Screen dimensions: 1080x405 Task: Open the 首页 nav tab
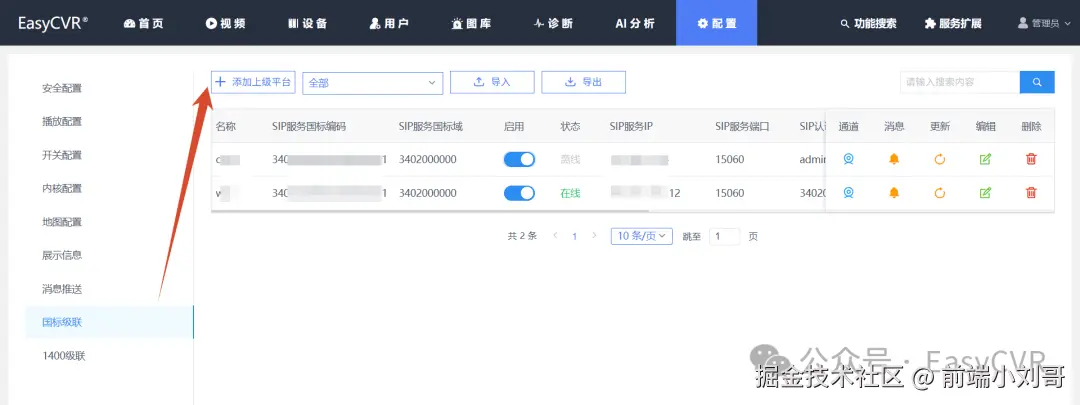coord(143,23)
